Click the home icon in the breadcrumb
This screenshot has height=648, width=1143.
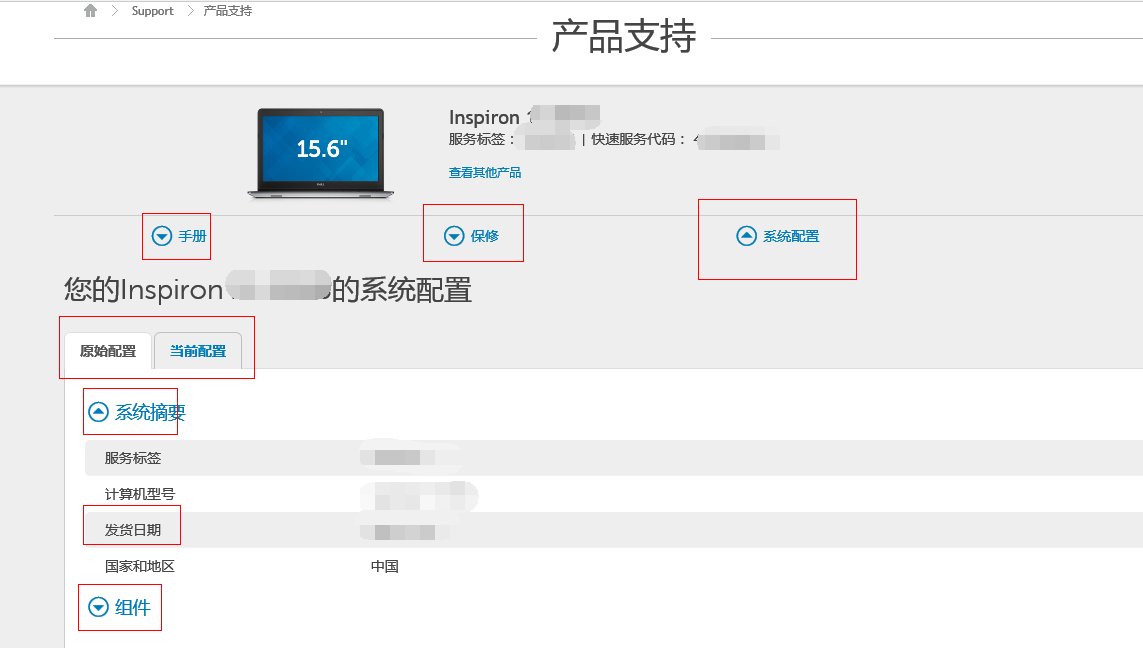pos(92,10)
